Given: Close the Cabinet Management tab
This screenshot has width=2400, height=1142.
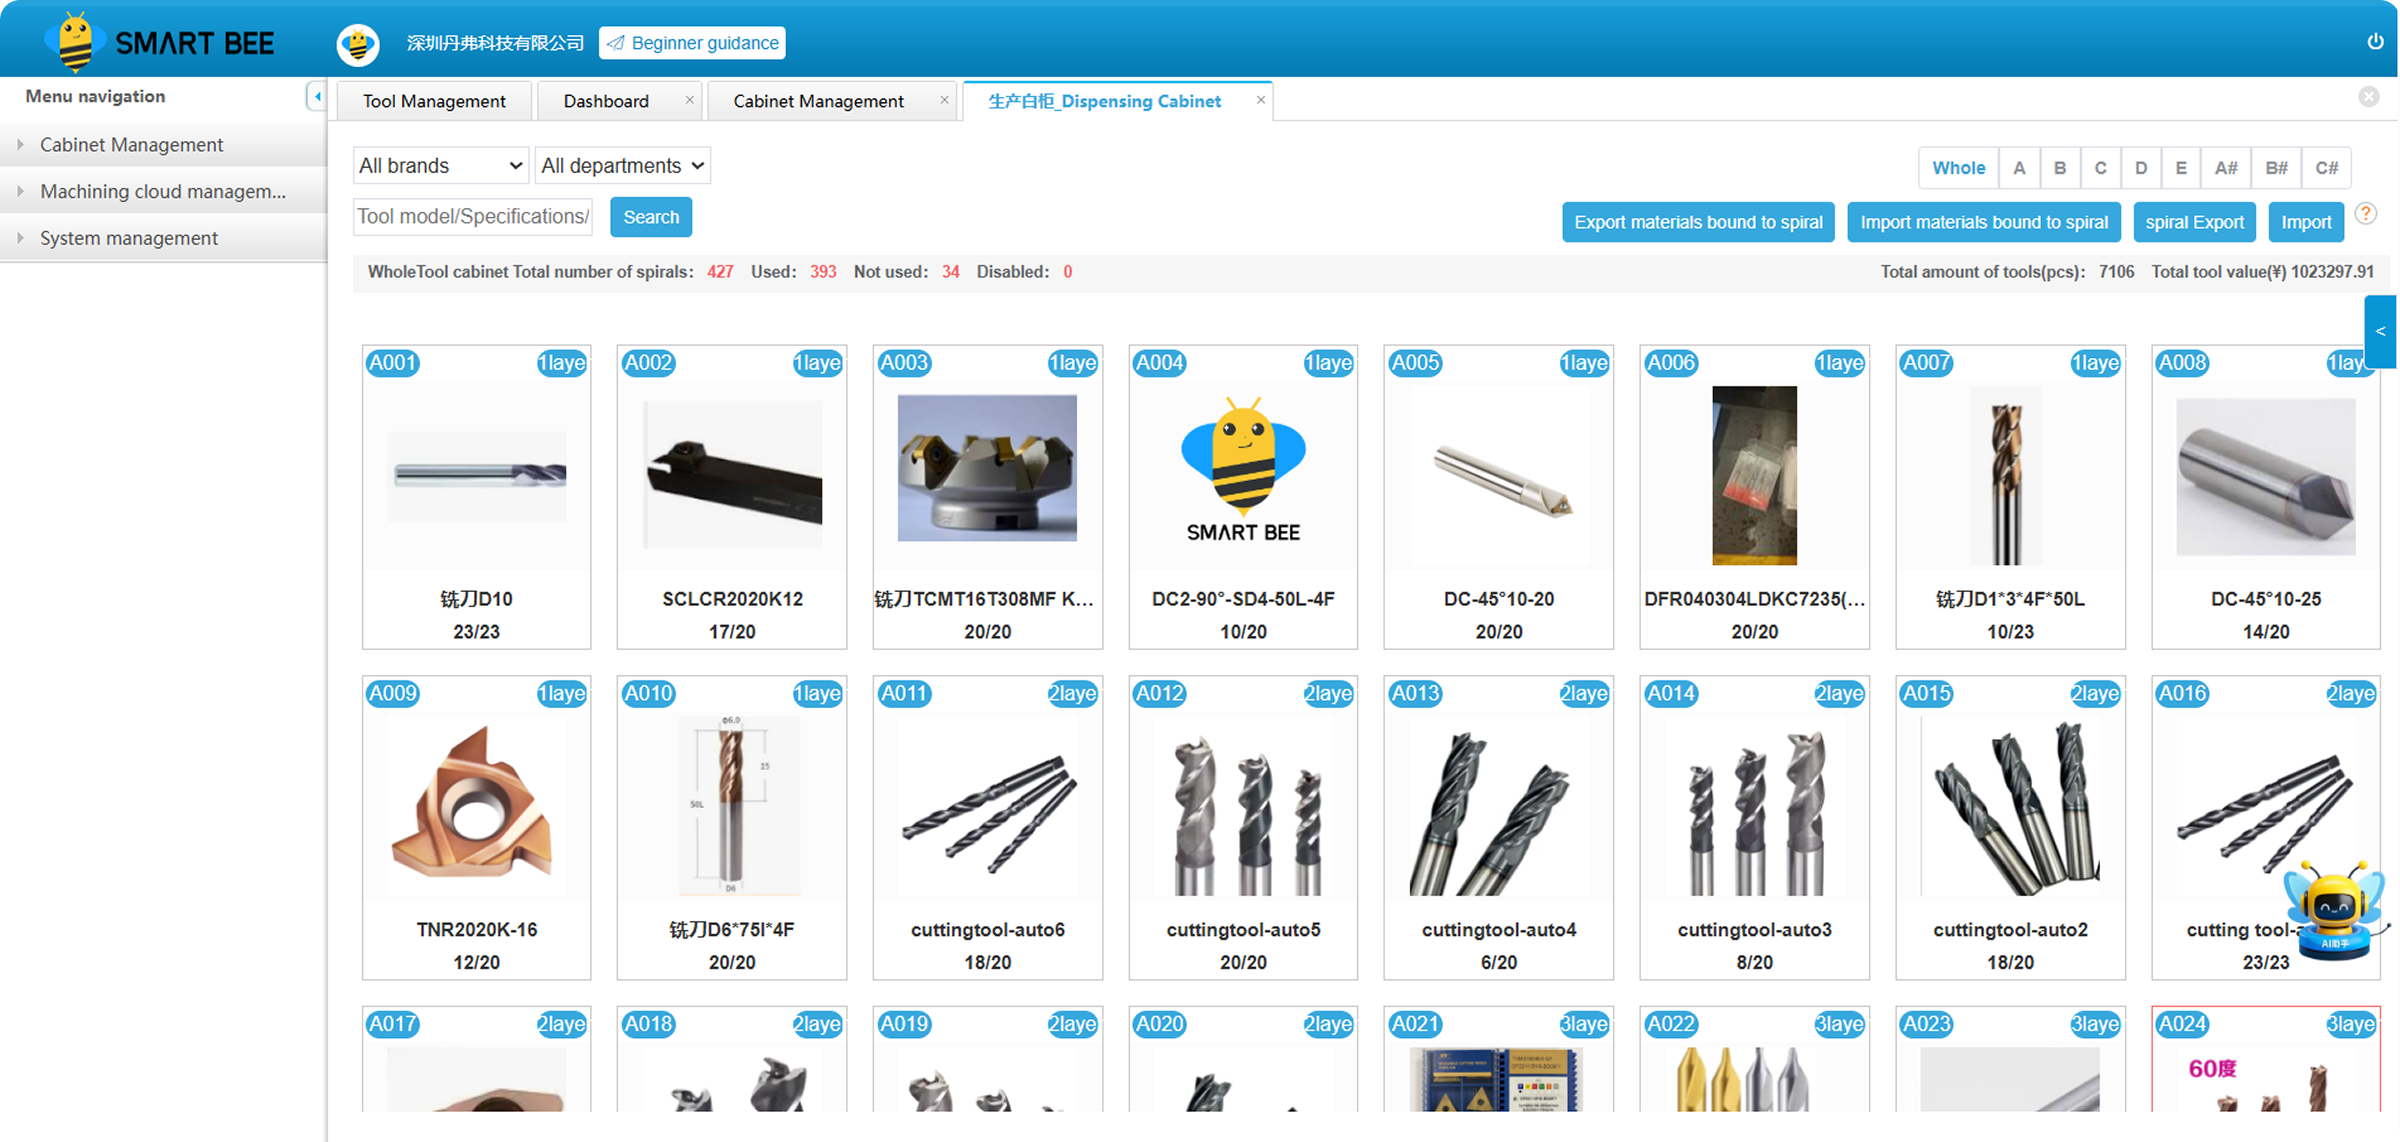Looking at the screenshot, I should (x=944, y=100).
